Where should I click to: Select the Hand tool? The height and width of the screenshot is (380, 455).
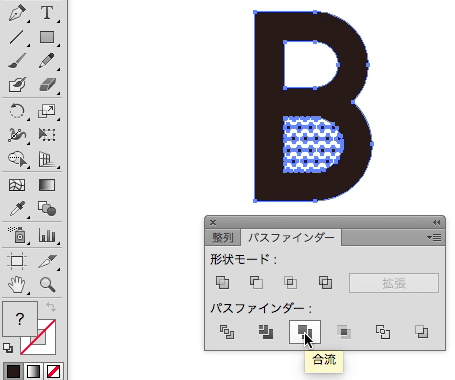(x=17, y=285)
